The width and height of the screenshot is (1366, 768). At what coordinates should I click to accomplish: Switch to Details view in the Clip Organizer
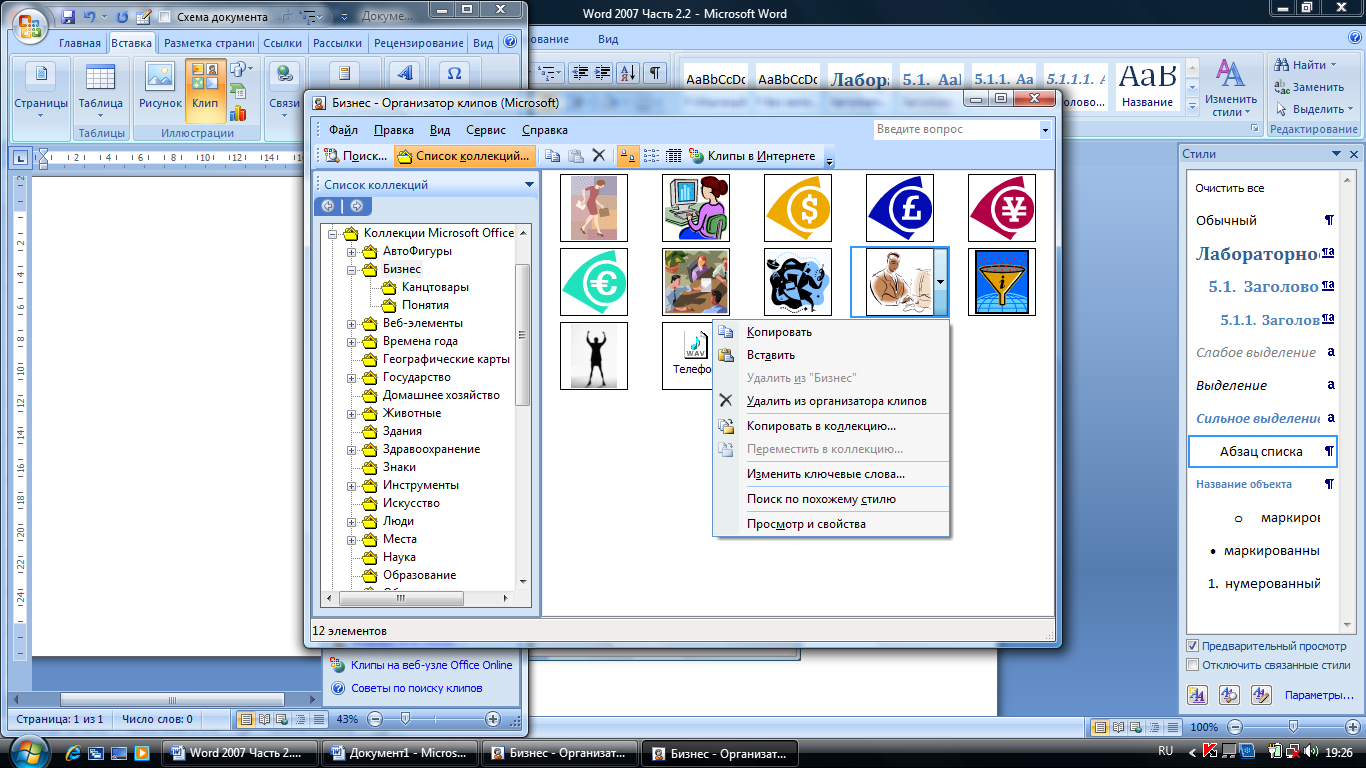(674, 156)
